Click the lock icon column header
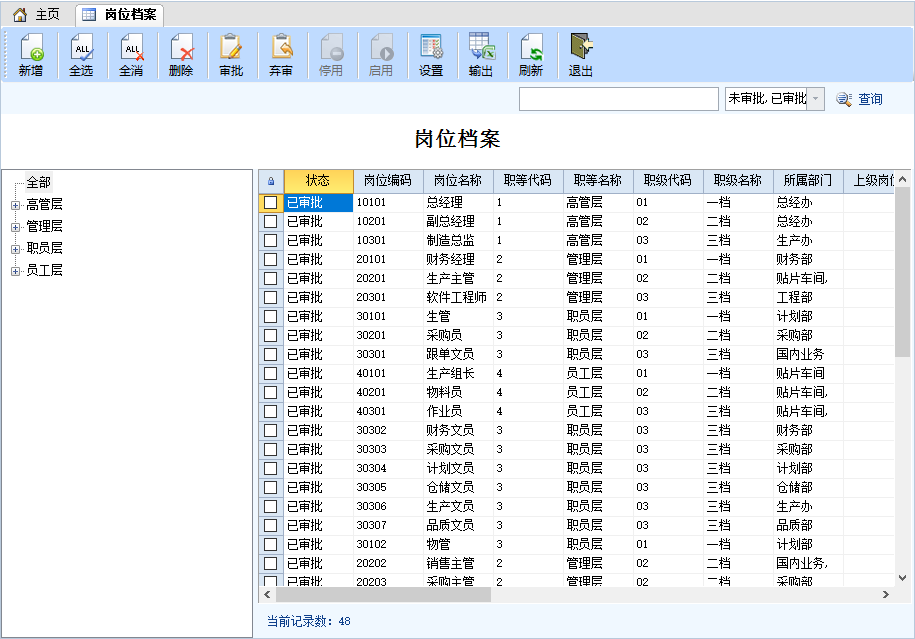This screenshot has width=915, height=639. (271, 181)
